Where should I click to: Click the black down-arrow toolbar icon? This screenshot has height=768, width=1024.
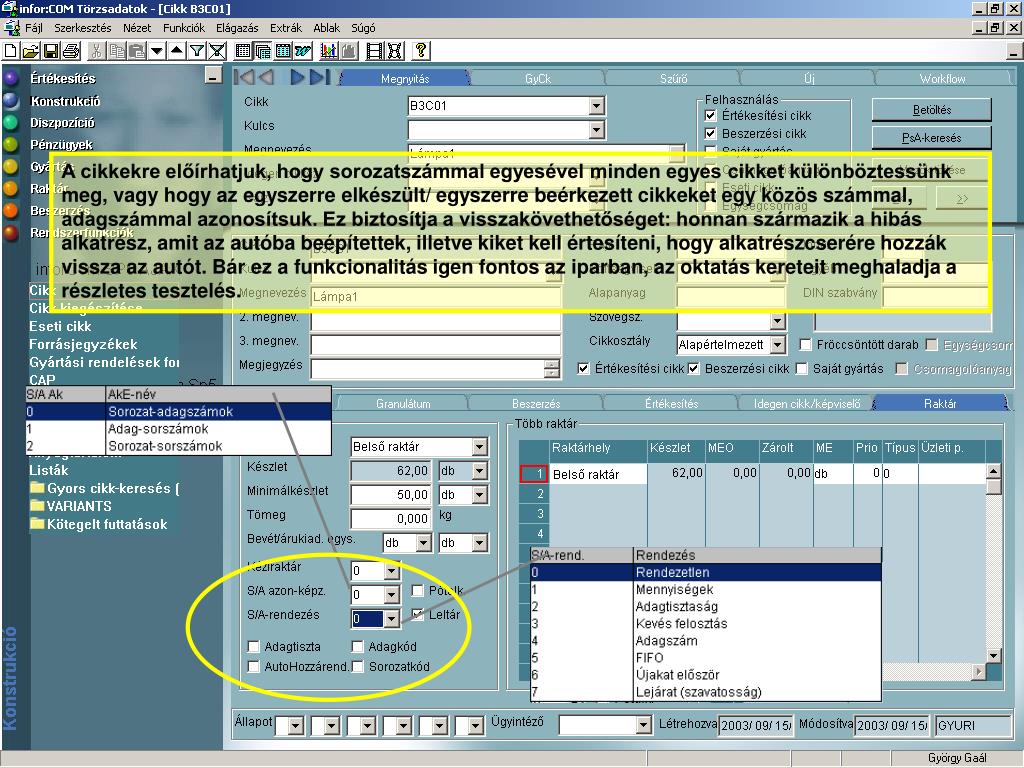157,50
